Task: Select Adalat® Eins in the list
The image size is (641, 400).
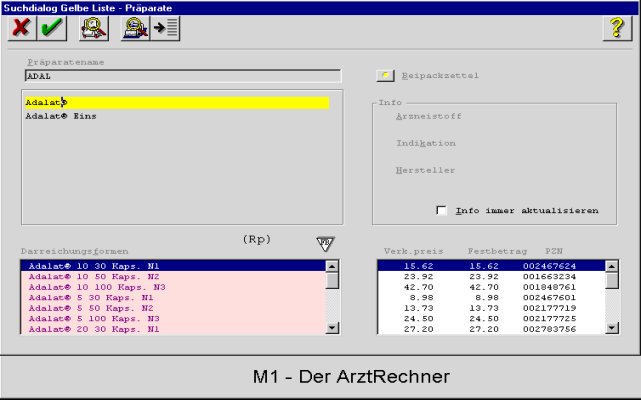Action: pyautogui.click(x=61, y=116)
